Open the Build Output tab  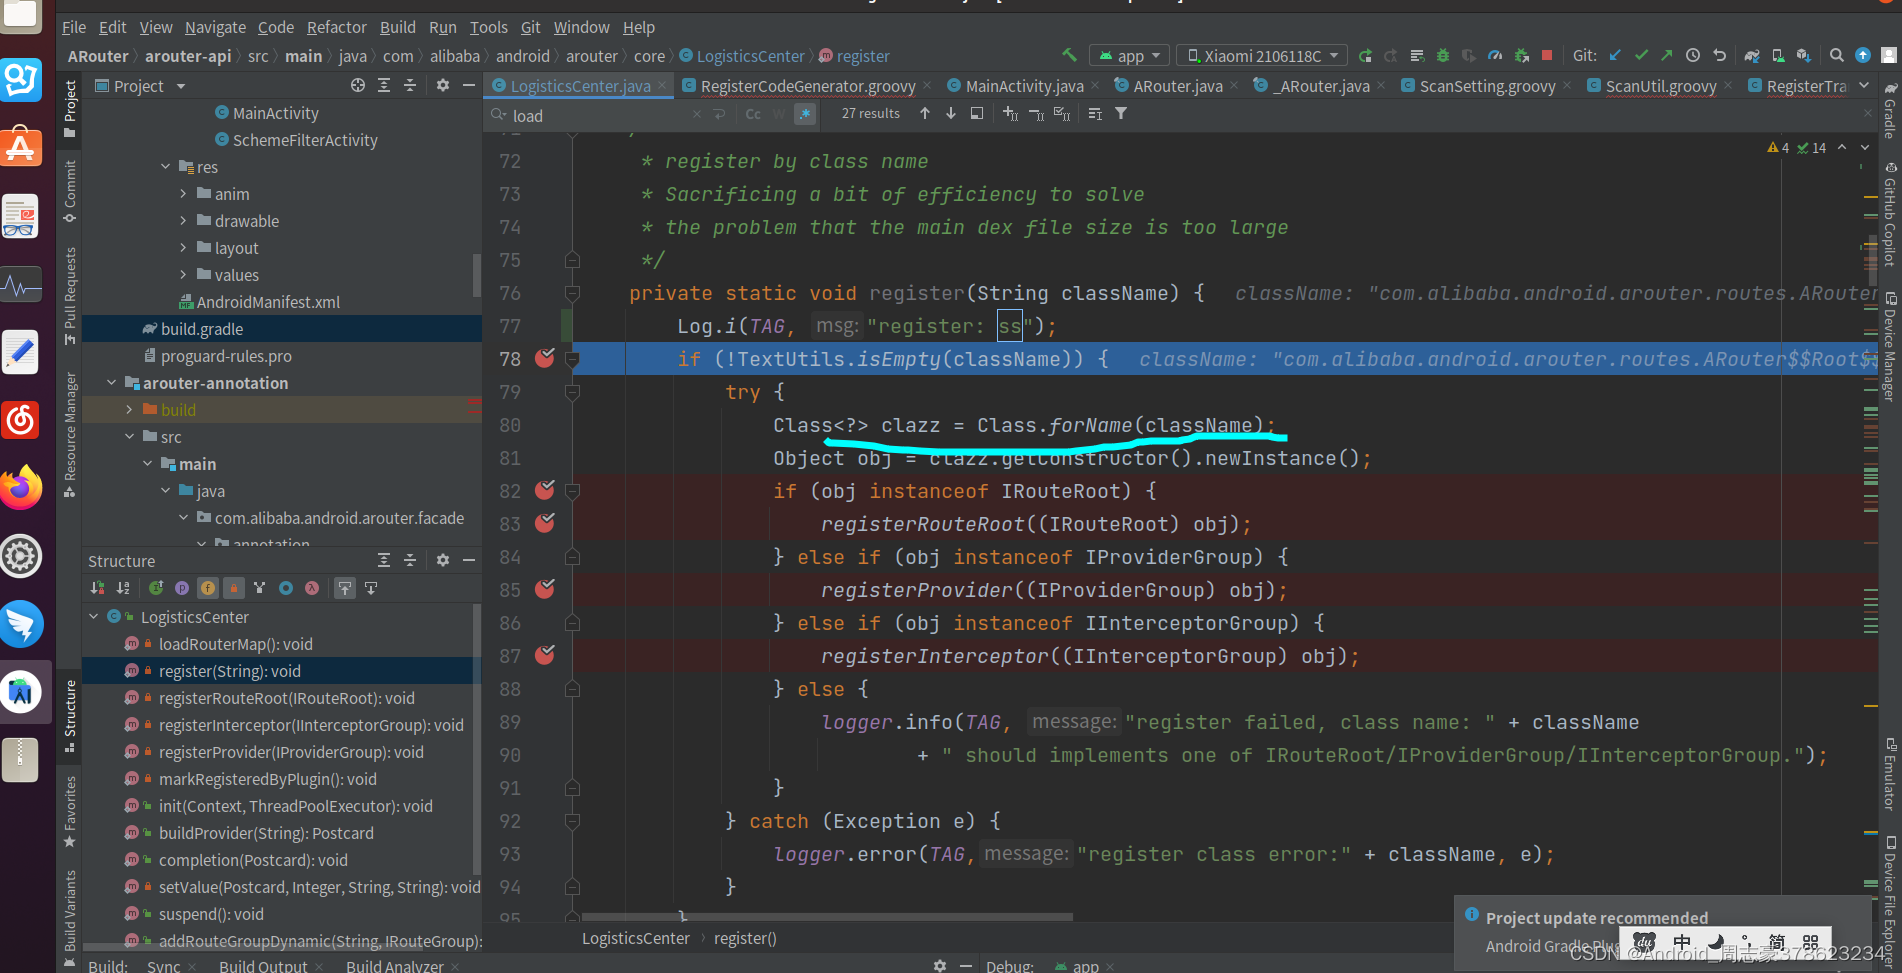263,965
